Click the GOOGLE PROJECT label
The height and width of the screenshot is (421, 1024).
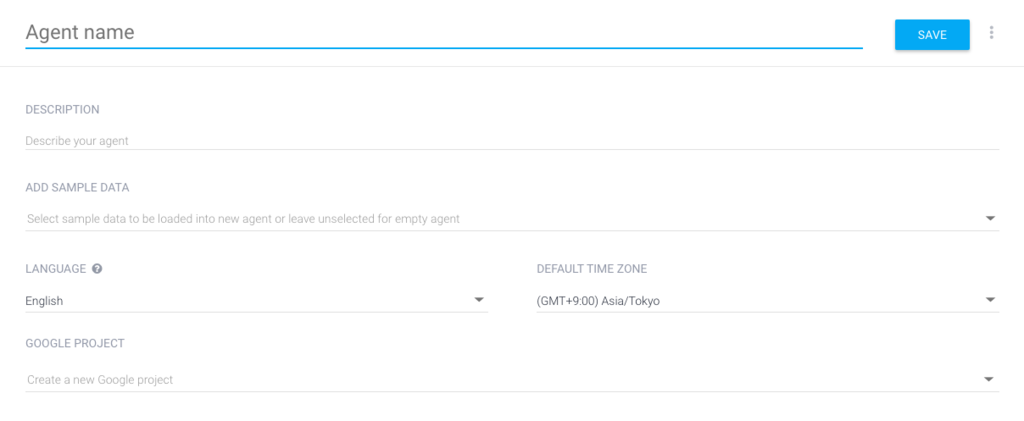[75, 343]
